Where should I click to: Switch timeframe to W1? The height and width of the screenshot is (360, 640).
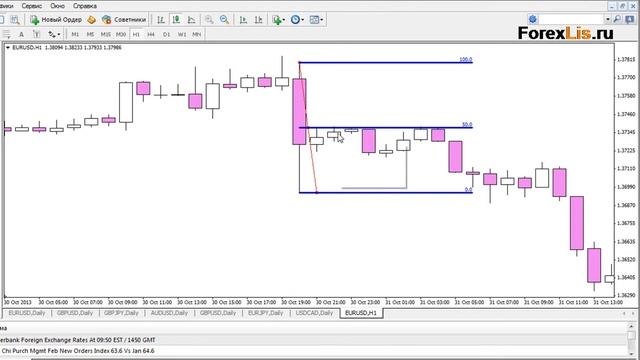pos(182,35)
